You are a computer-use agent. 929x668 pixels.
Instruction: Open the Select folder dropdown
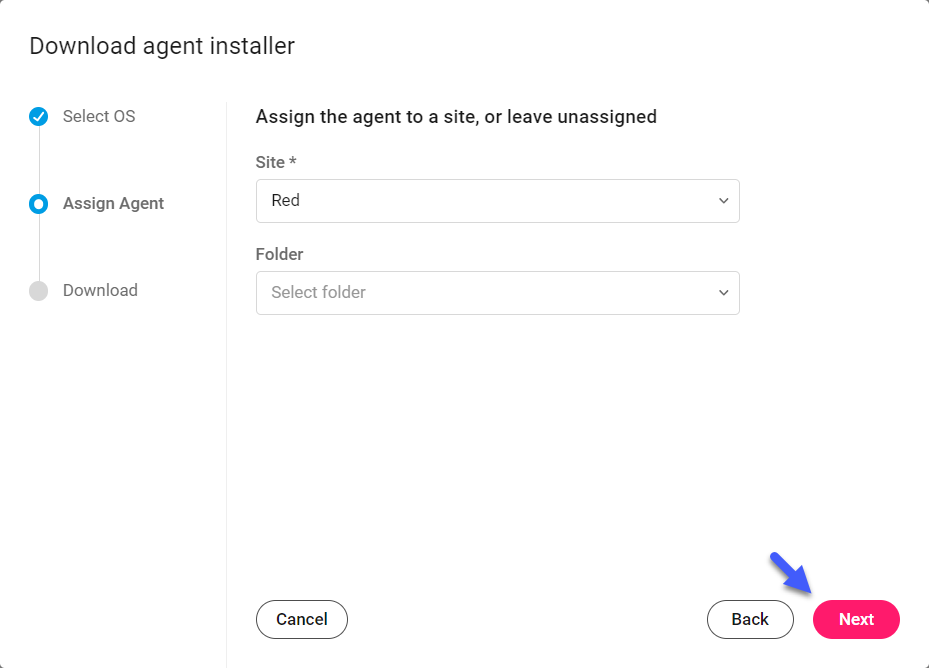click(x=497, y=292)
